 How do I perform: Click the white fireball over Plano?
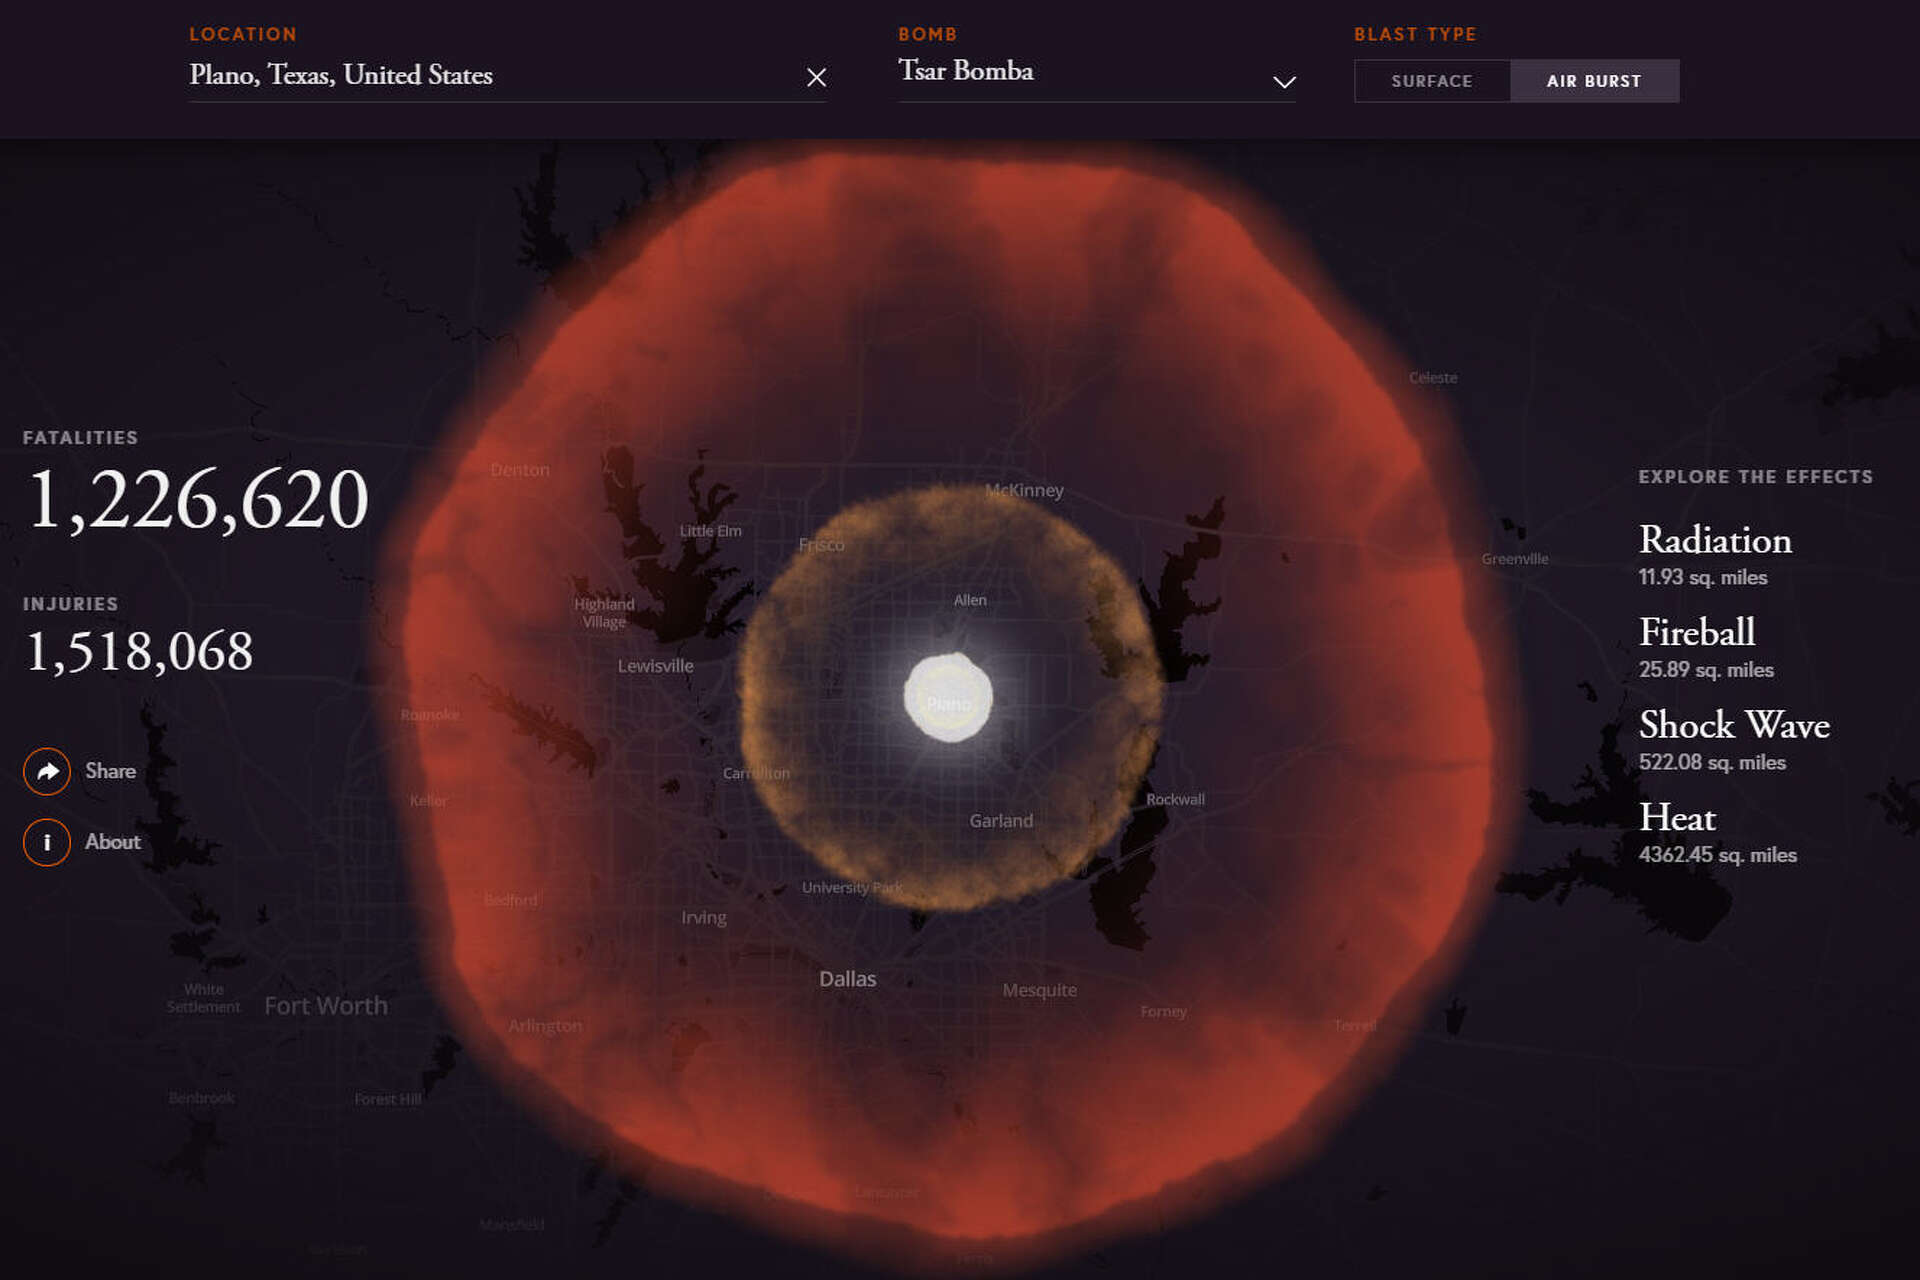pos(948,697)
